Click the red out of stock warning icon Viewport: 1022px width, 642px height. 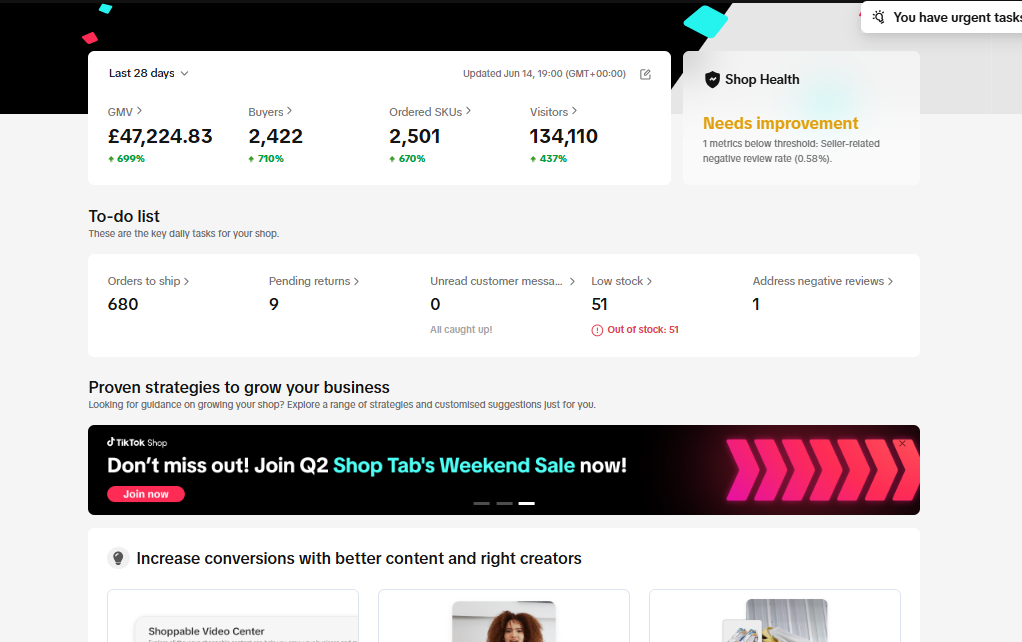pos(597,330)
